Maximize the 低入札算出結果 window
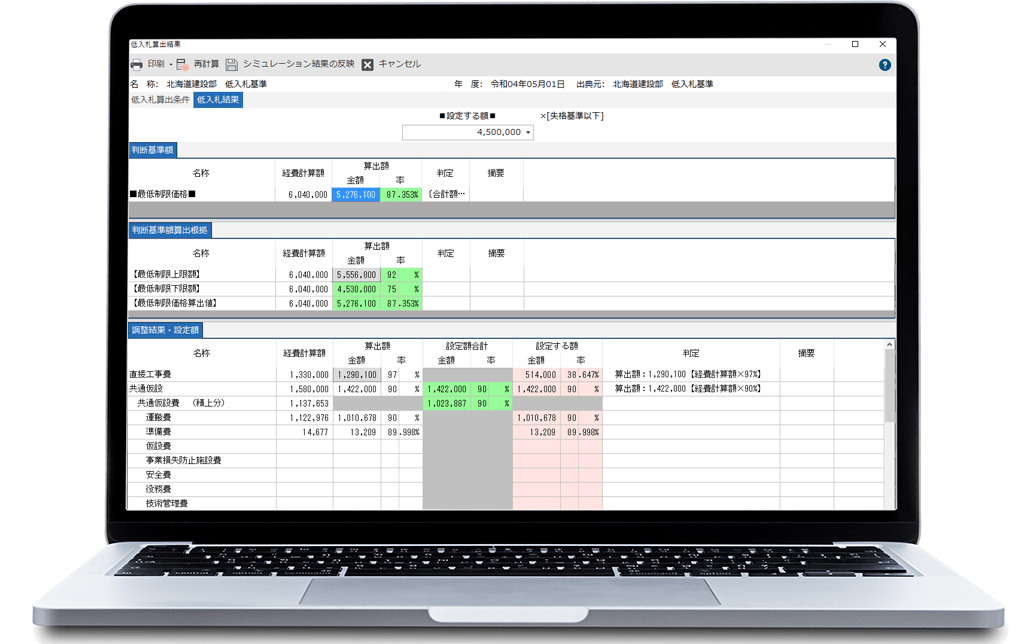 (854, 44)
